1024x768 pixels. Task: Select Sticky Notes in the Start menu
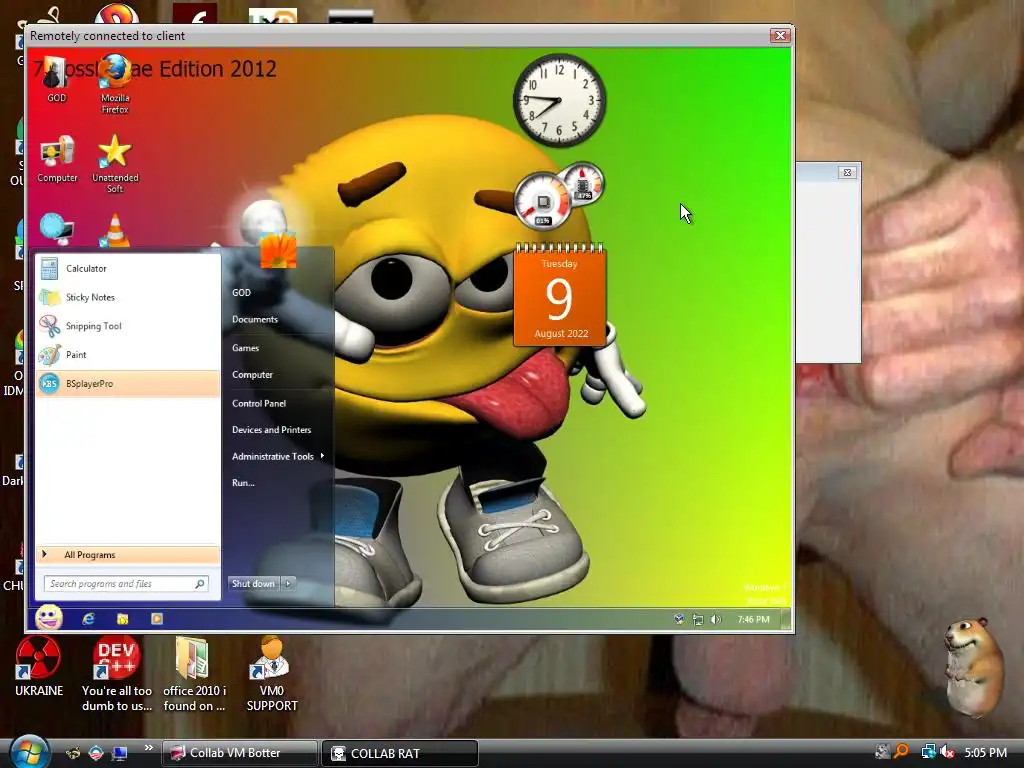click(x=127, y=297)
